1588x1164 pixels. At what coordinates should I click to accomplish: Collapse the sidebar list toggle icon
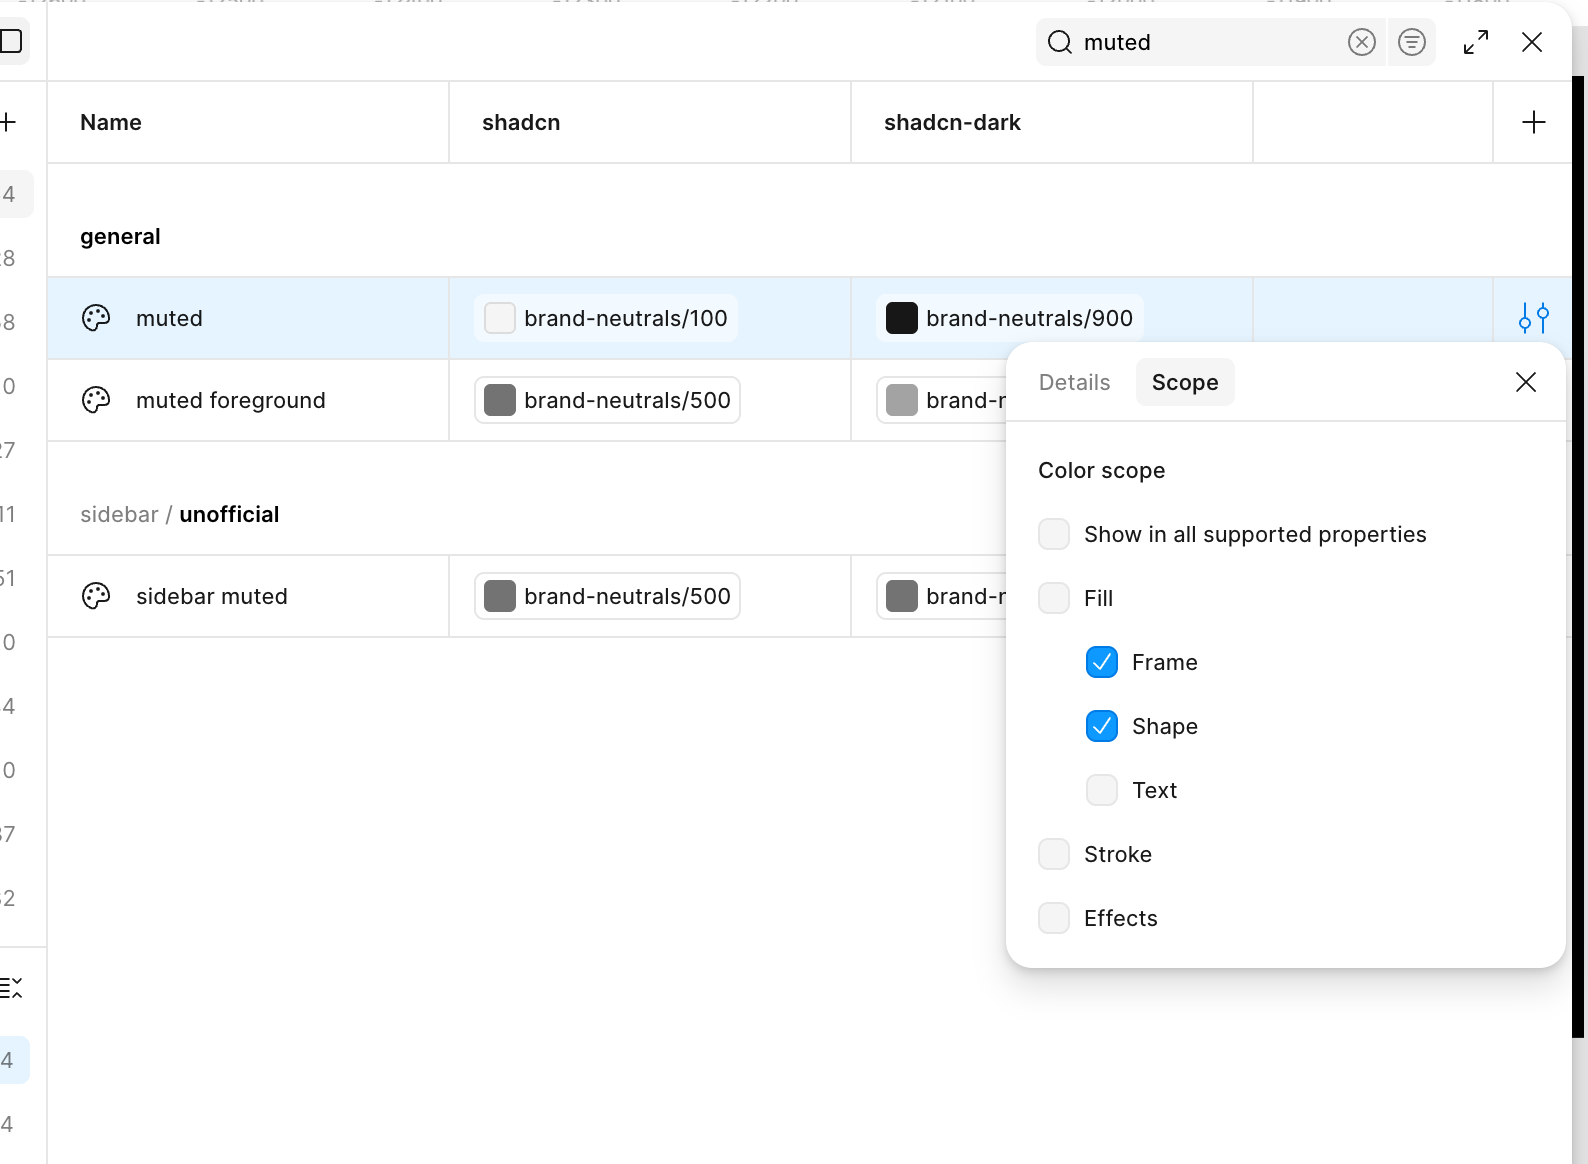click(x=11, y=988)
